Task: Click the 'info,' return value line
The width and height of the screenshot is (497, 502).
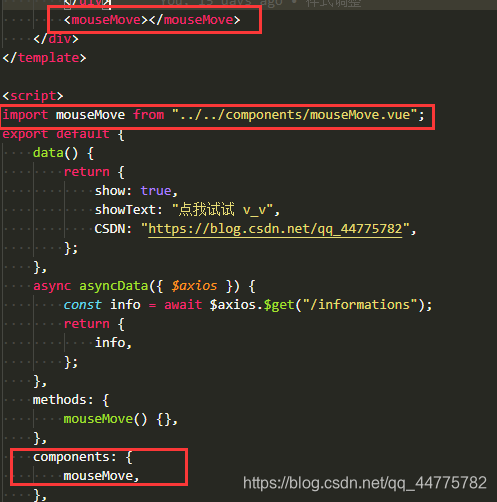Action: coord(113,343)
